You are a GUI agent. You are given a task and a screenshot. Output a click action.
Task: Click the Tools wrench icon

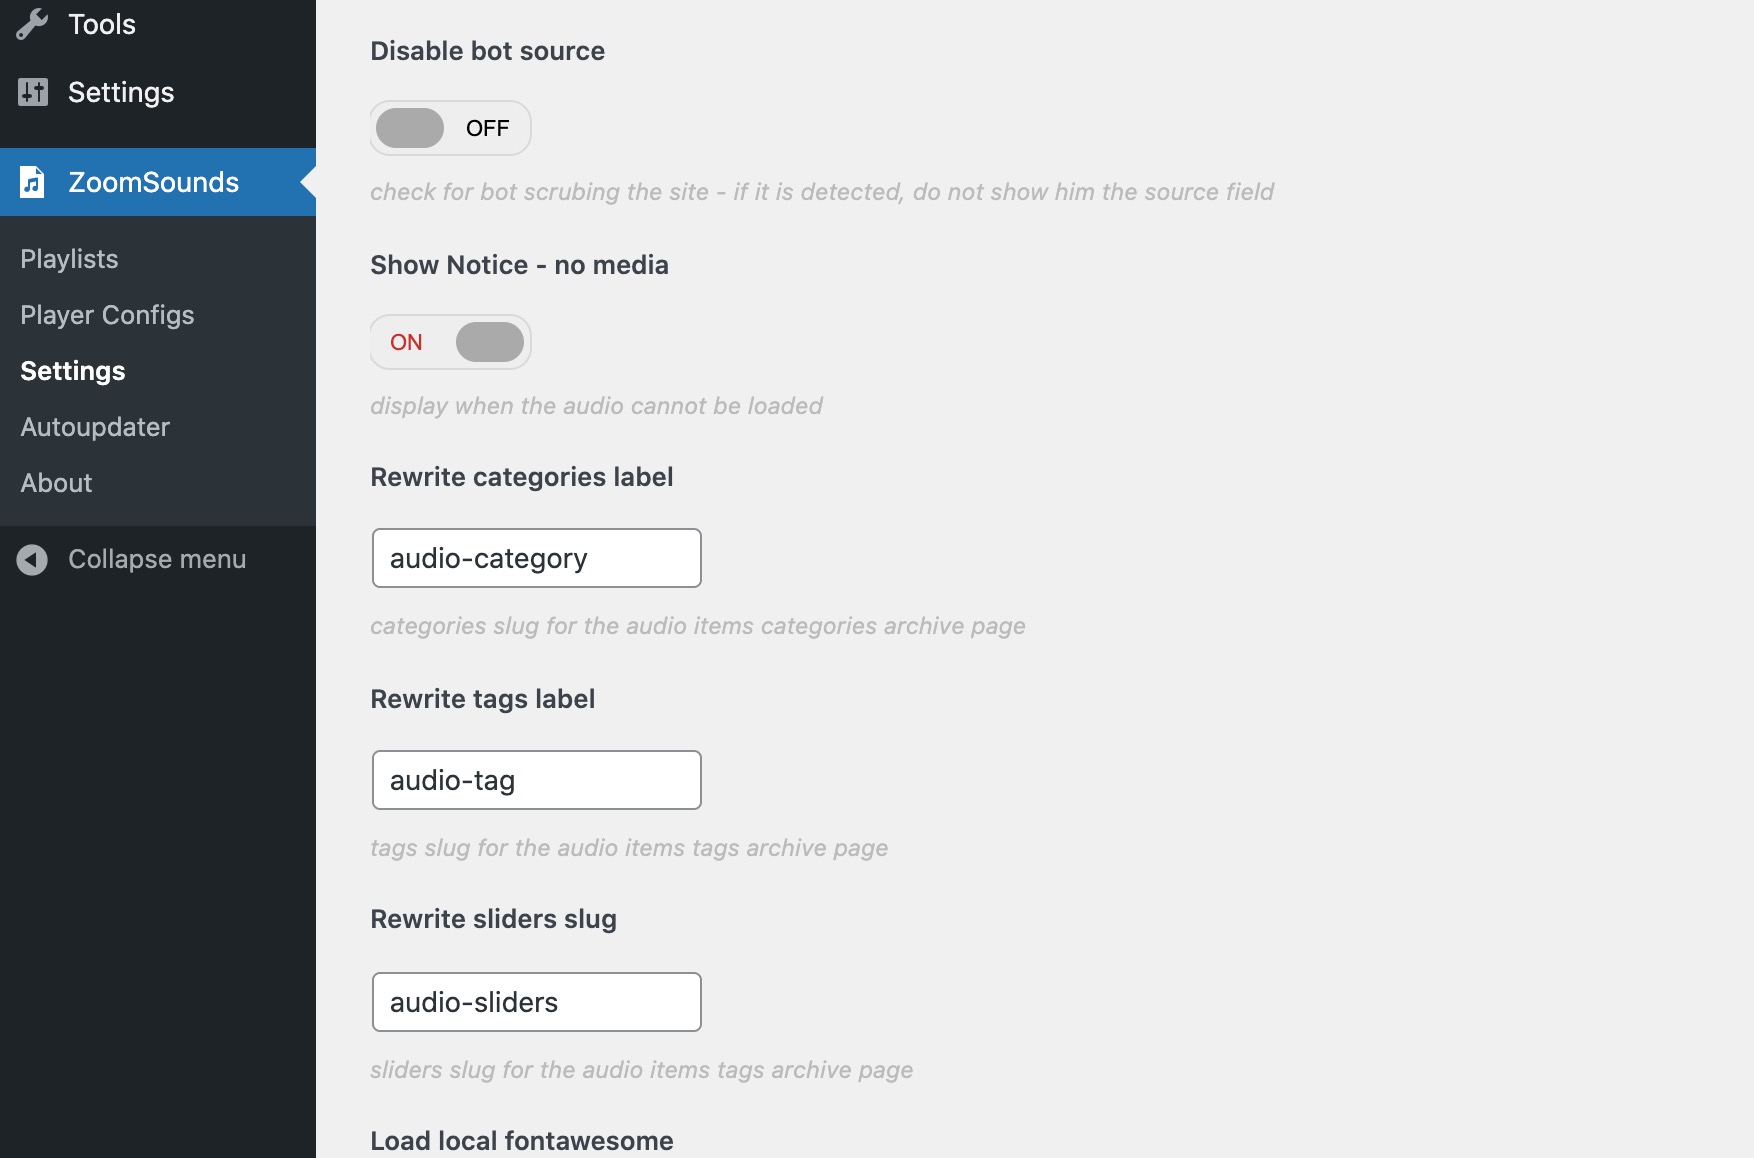(x=32, y=24)
